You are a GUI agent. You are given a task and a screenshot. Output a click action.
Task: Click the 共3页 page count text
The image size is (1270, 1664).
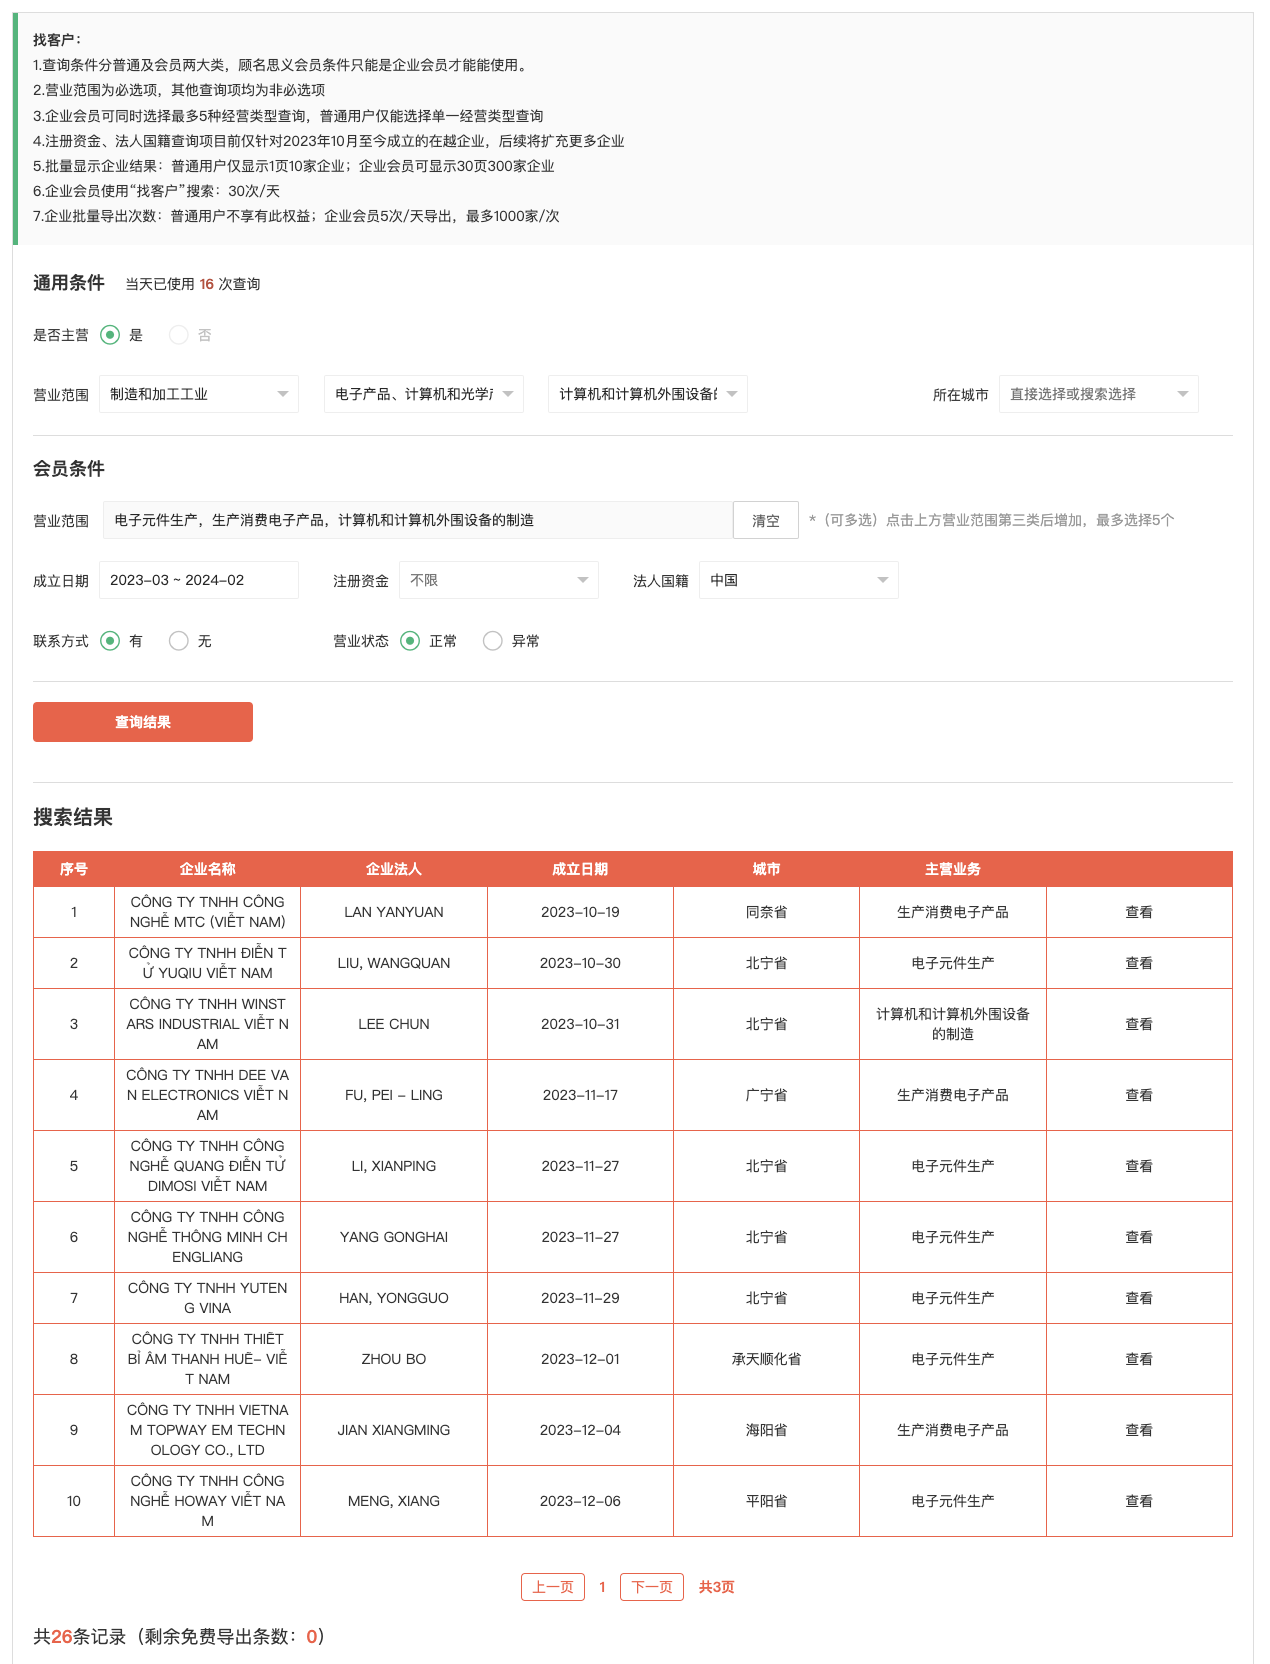(716, 1587)
